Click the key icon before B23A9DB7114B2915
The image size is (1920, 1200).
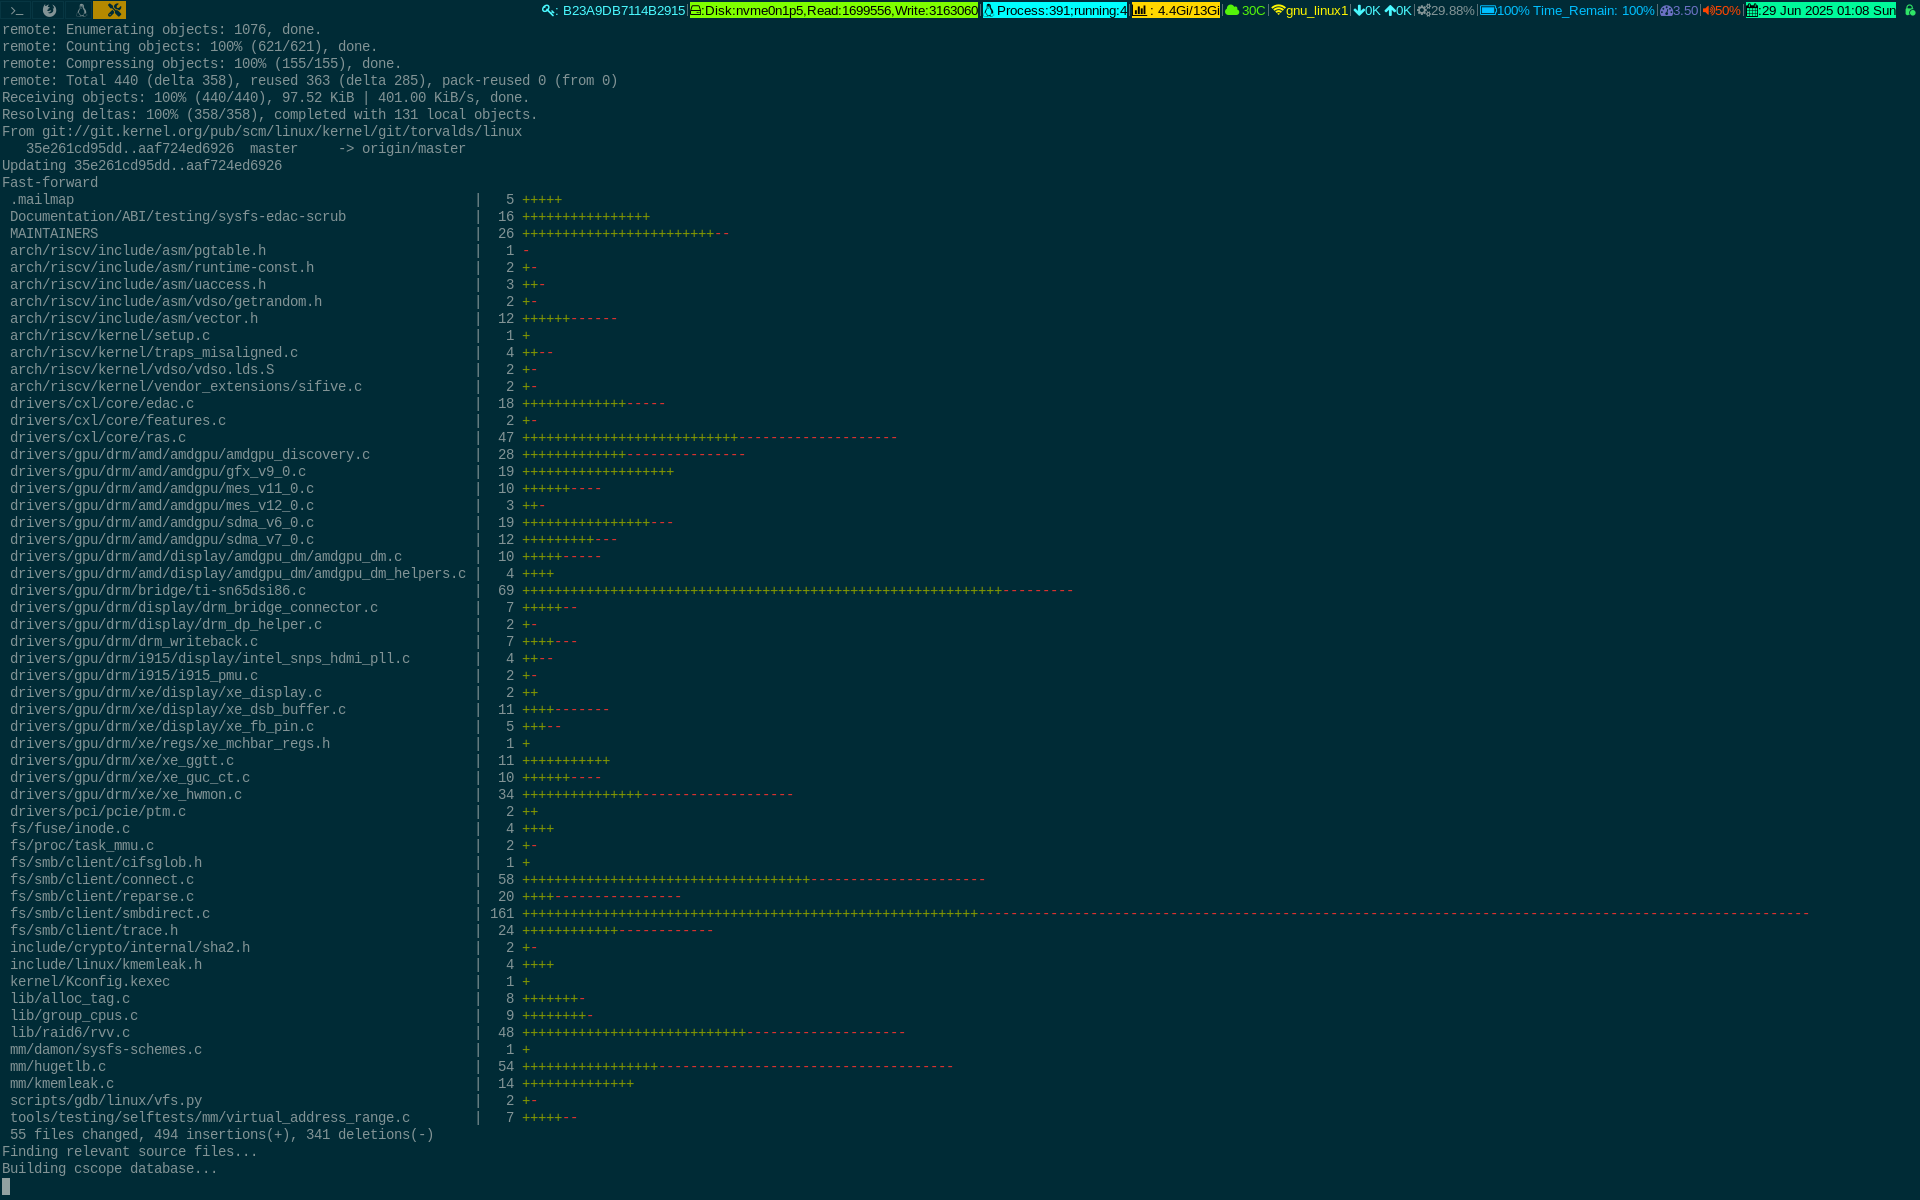pyautogui.click(x=549, y=10)
